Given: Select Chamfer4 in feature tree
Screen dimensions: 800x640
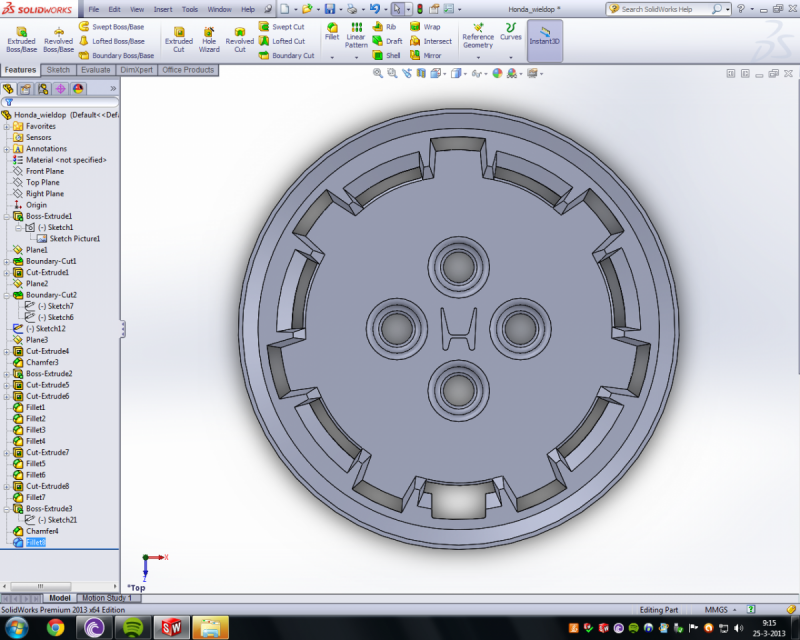Looking at the screenshot, I should (36, 531).
